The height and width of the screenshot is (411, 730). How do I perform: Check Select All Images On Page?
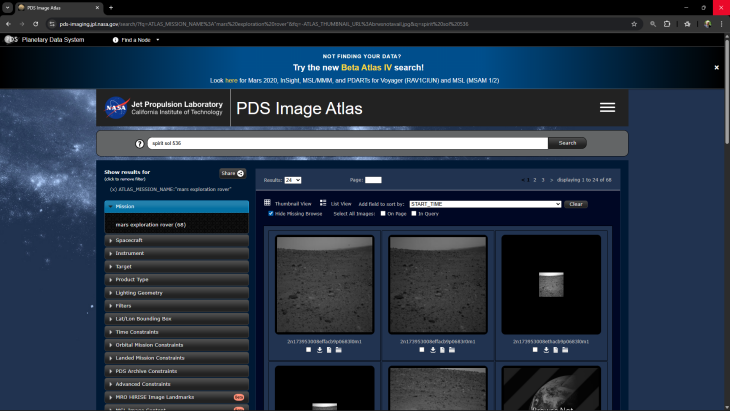click(383, 214)
